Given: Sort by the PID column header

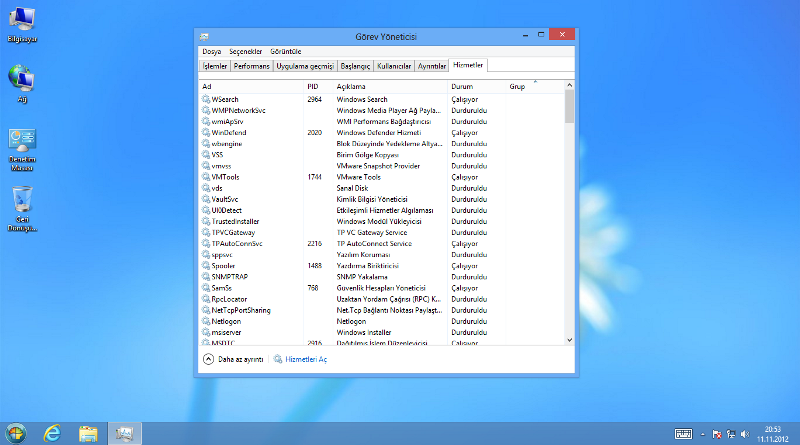Looking at the screenshot, I should 318,86.
